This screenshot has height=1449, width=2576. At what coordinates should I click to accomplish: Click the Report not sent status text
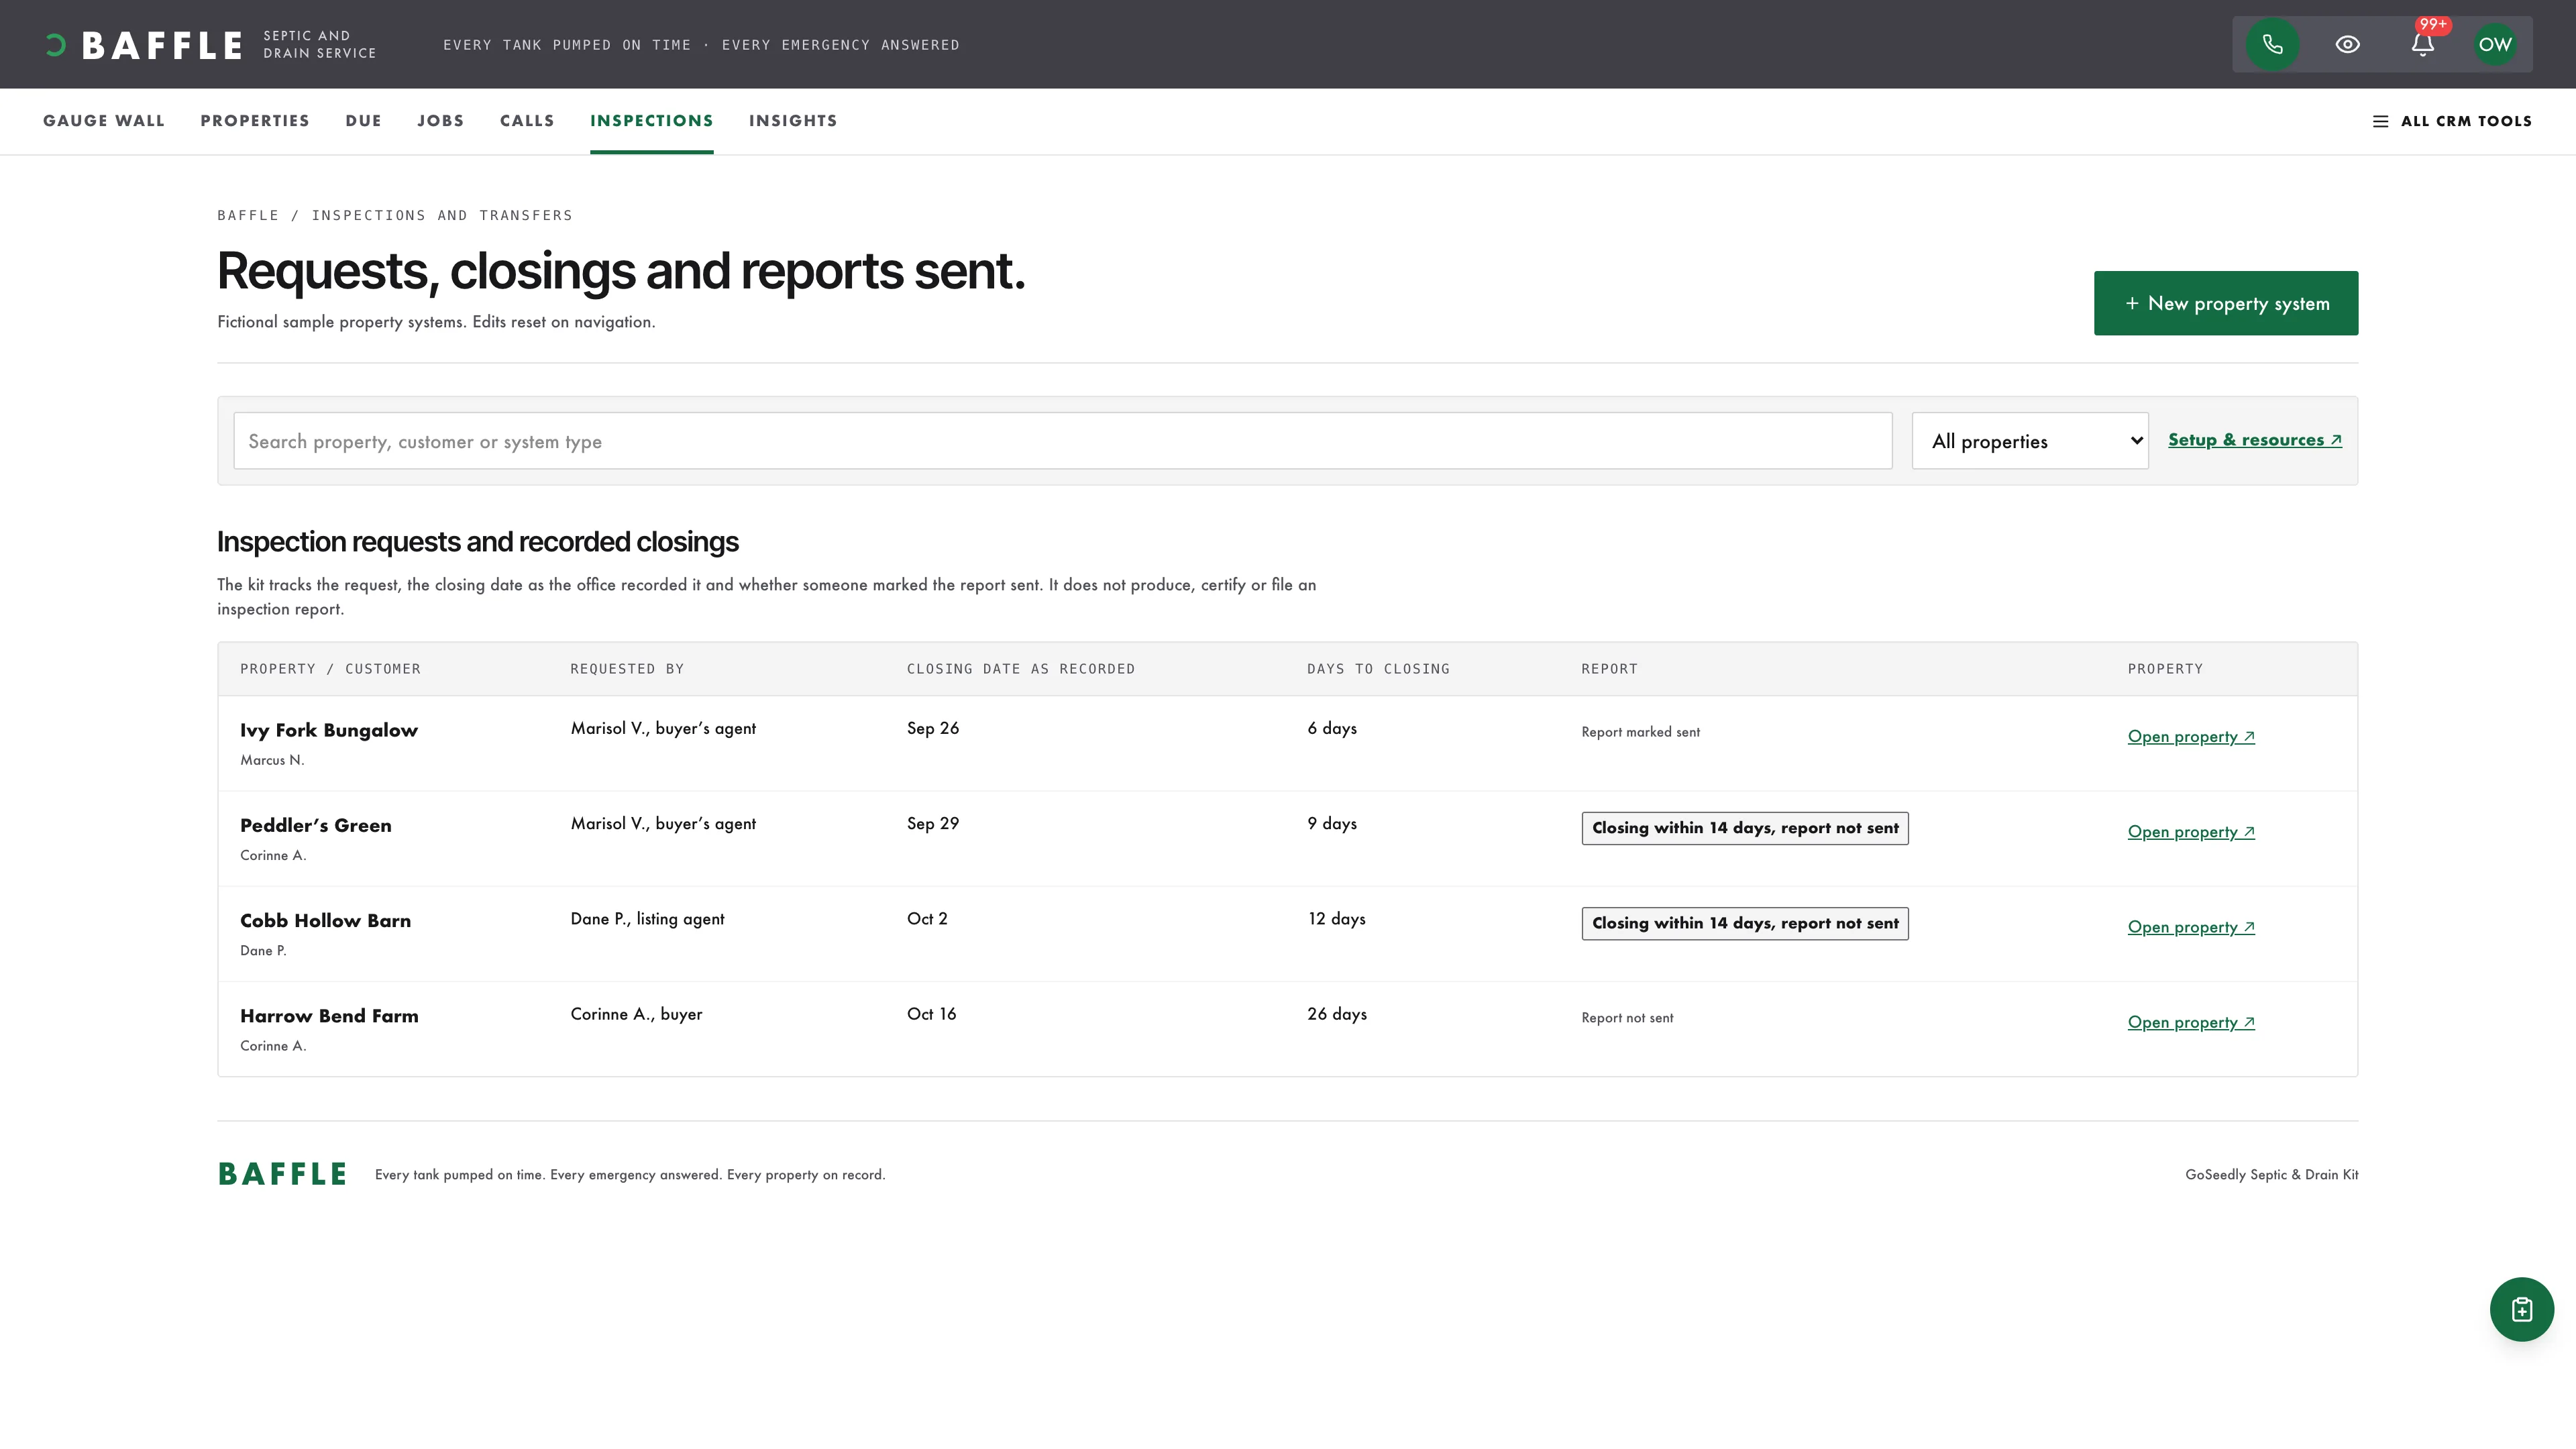point(1627,1018)
